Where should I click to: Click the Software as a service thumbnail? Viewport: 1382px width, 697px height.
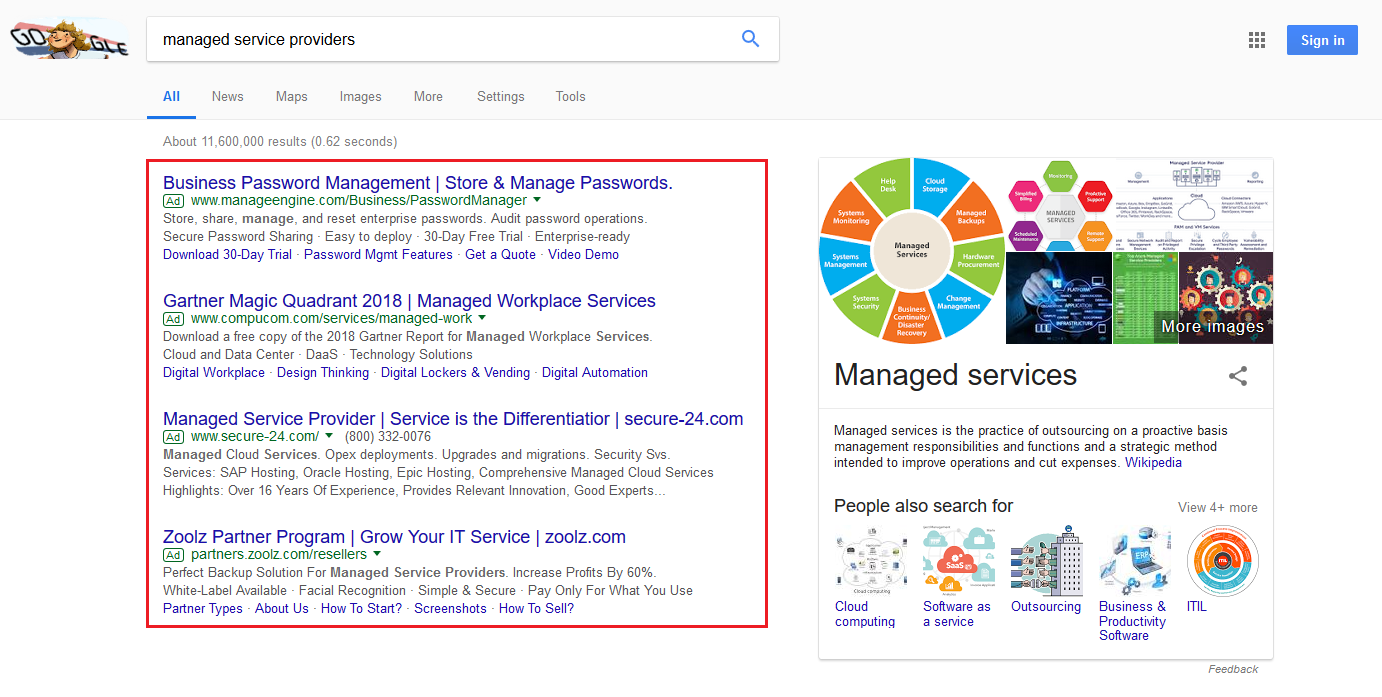coord(959,559)
